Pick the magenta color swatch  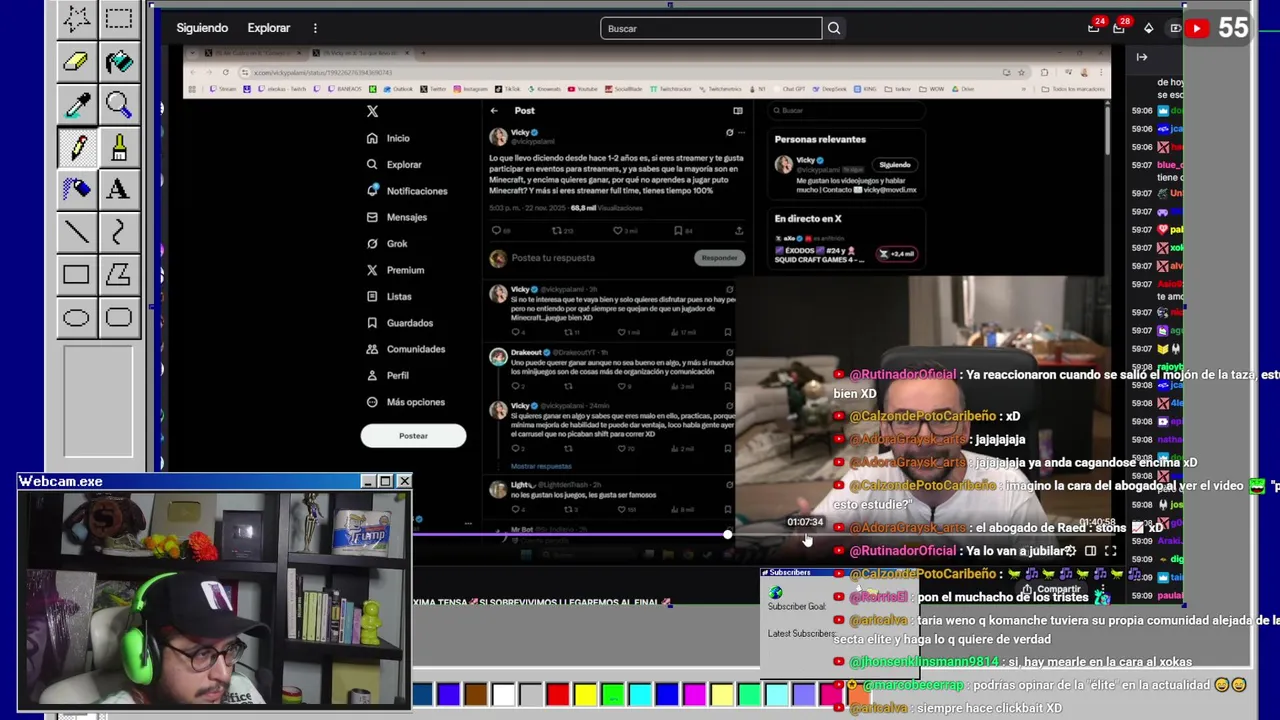(x=694, y=693)
